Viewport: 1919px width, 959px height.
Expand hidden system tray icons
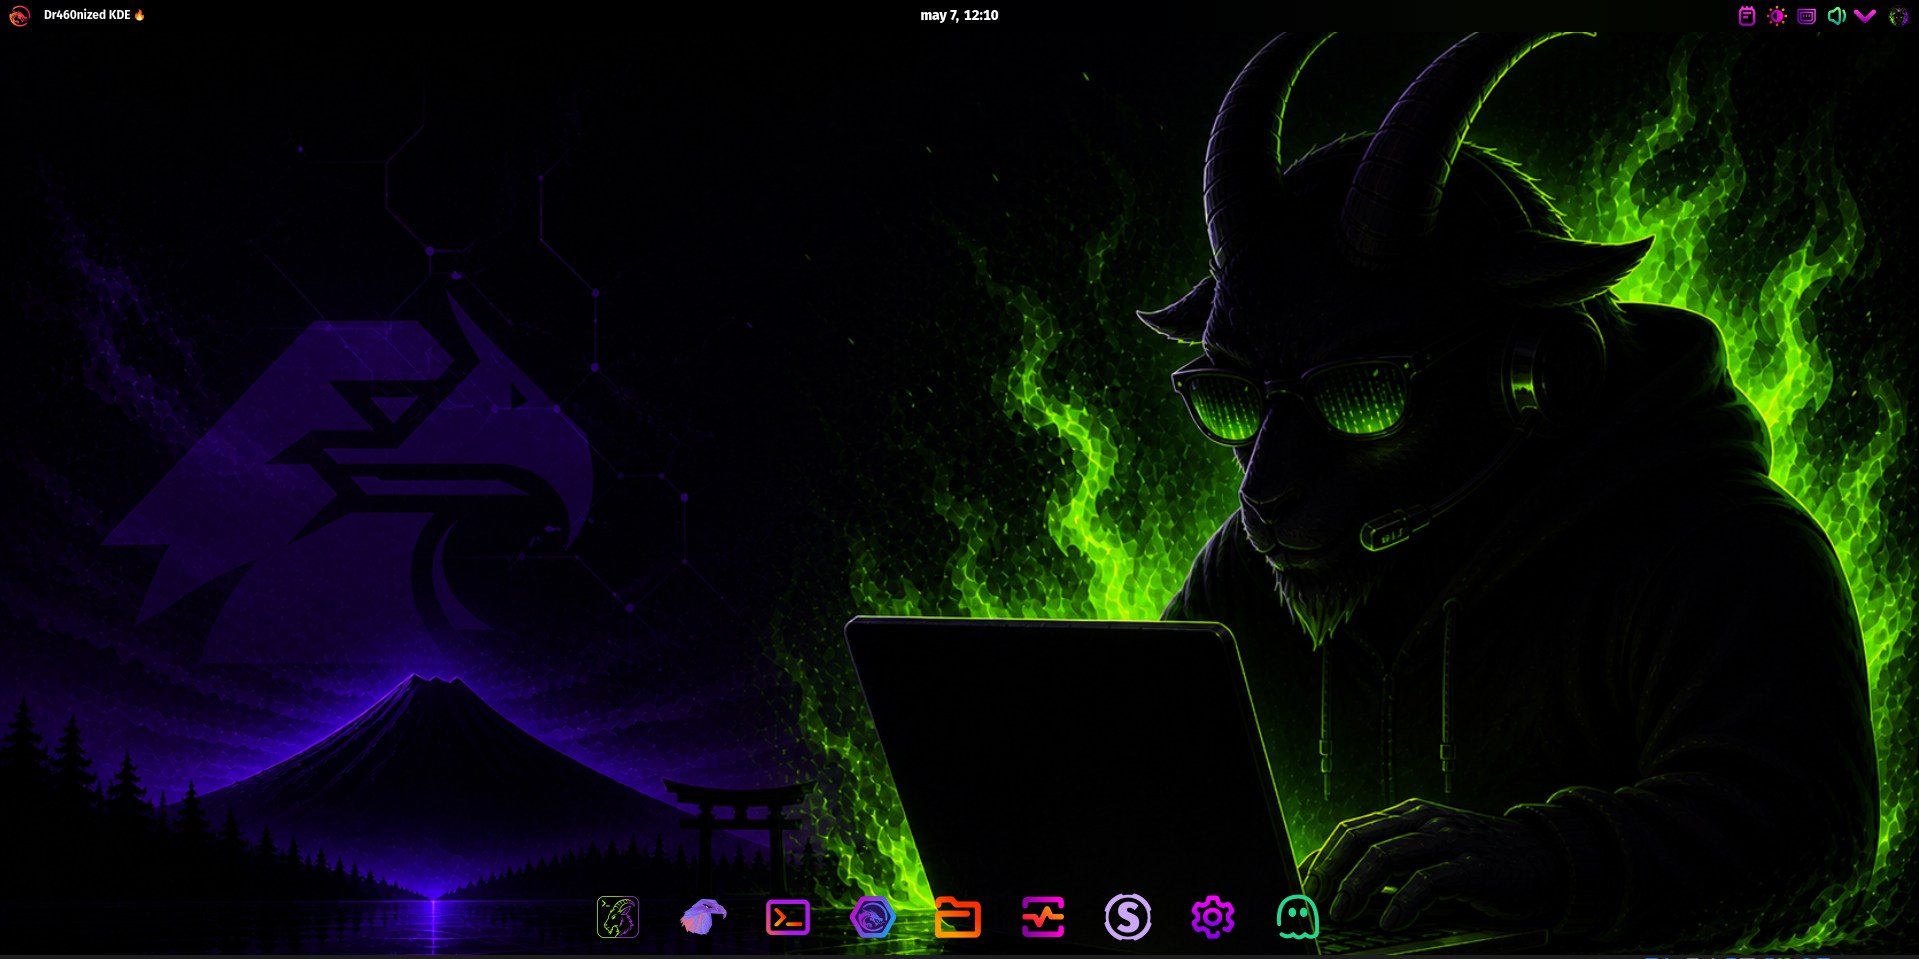1865,16
